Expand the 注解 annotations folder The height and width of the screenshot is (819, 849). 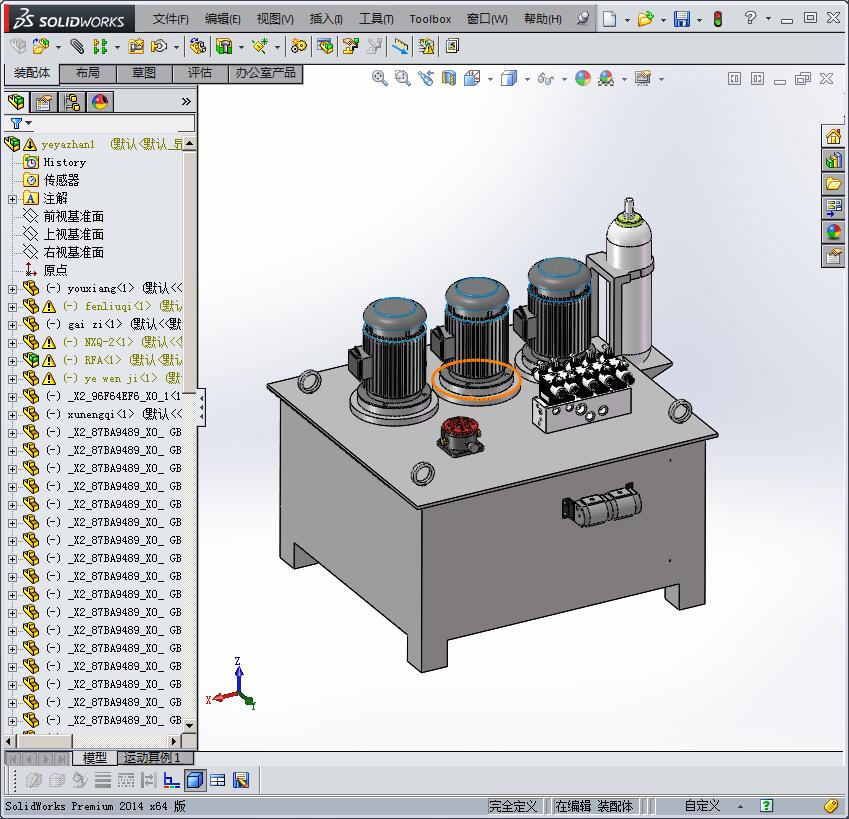tap(12, 198)
